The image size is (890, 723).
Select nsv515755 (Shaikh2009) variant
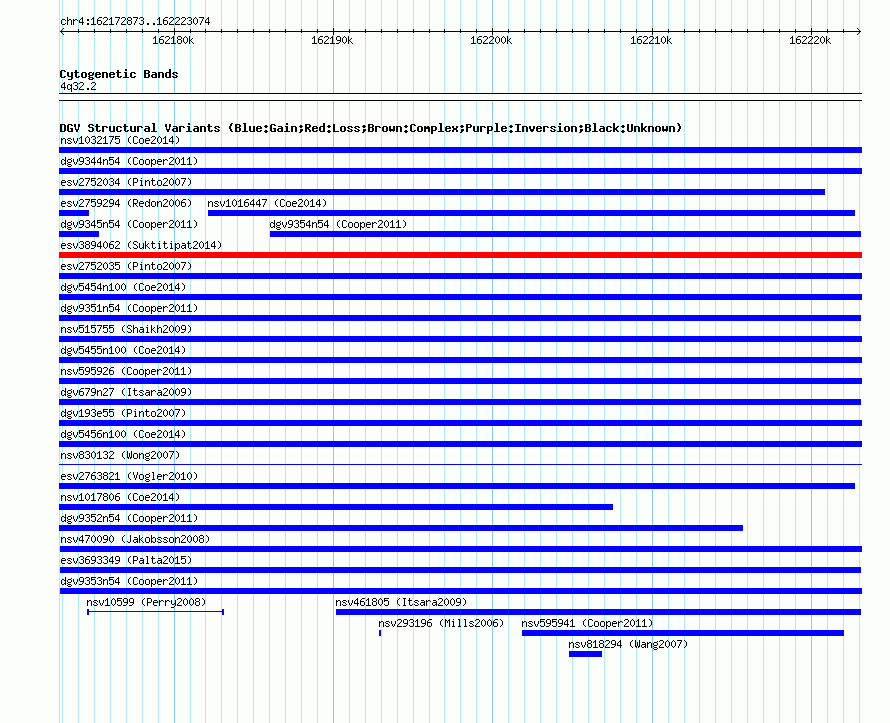[x=460, y=339]
